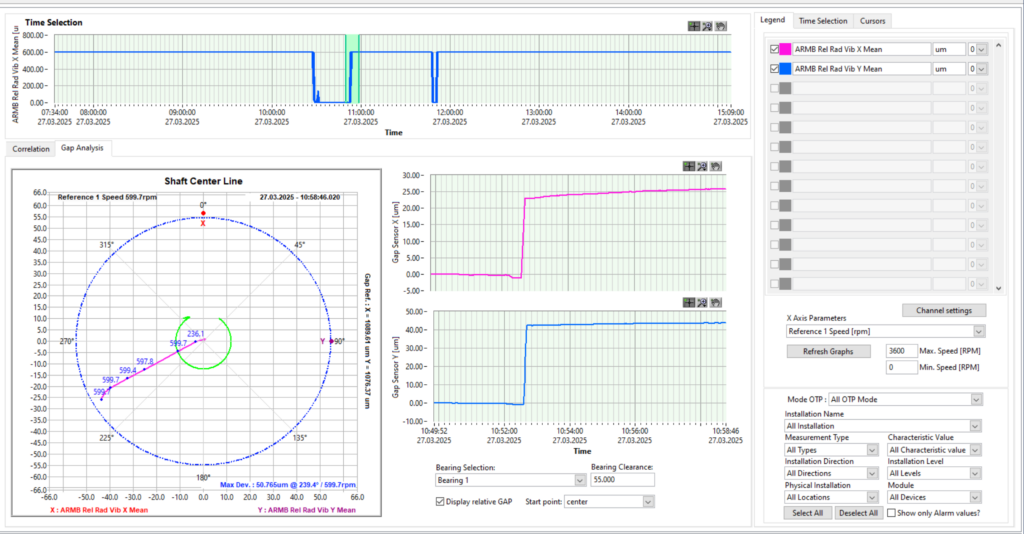This screenshot has width=1024, height=534.
Task: Expand the Bearing Selection dropdown
Action: pyautogui.click(x=511, y=480)
